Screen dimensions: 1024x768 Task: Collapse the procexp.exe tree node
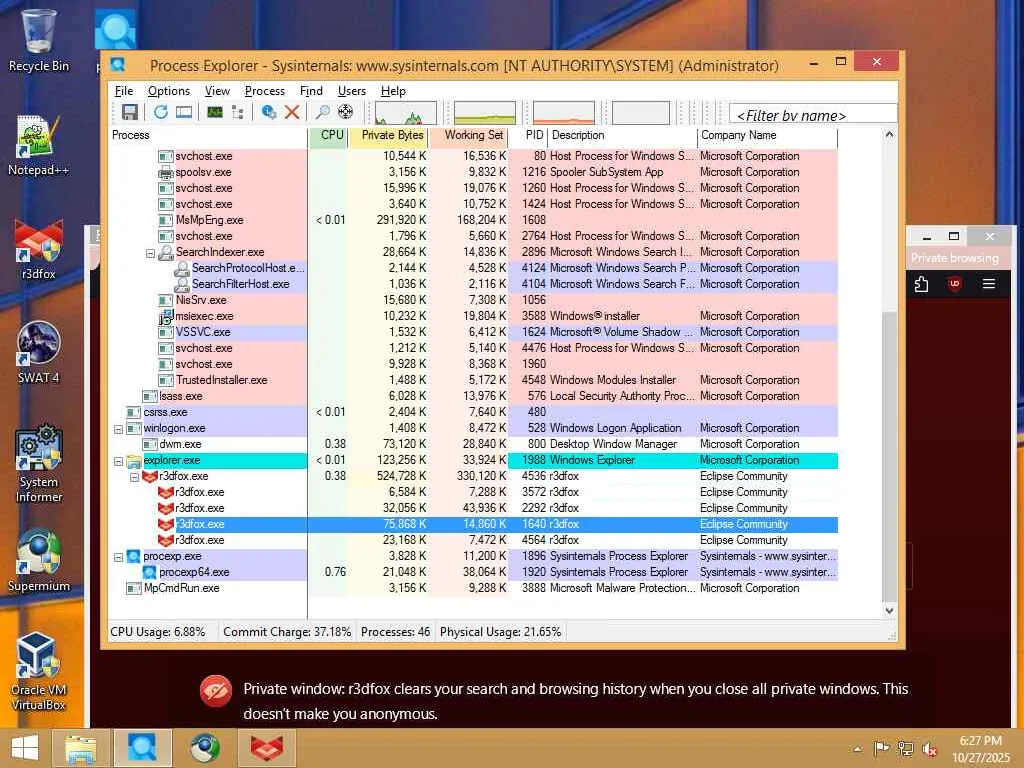(x=118, y=557)
